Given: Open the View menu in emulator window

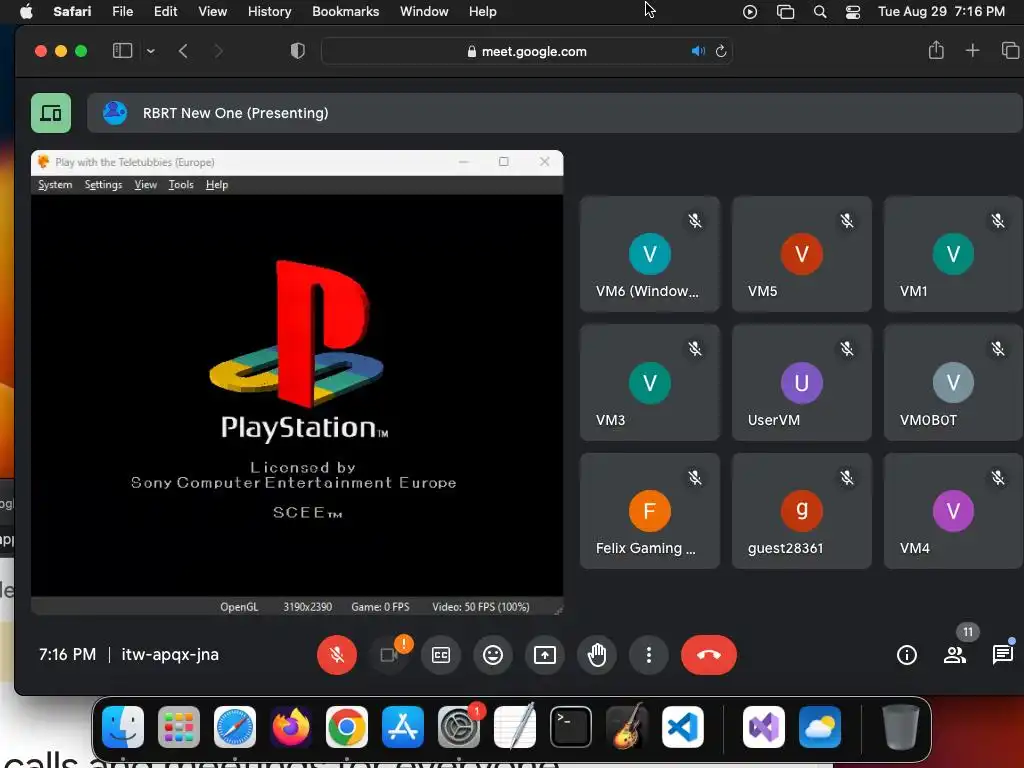Looking at the screenshot, I should (x=146, y=185).
